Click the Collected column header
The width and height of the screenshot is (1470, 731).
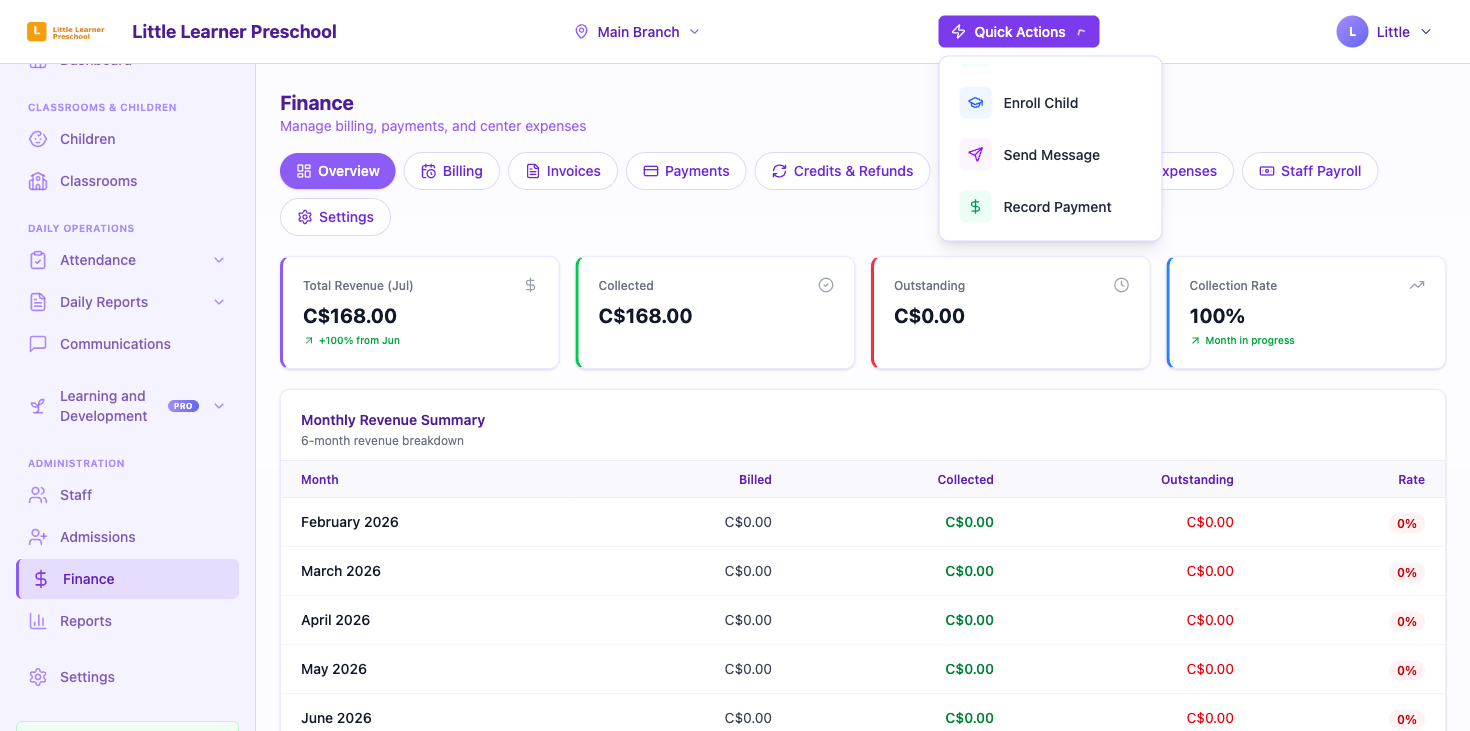(965, 480)
